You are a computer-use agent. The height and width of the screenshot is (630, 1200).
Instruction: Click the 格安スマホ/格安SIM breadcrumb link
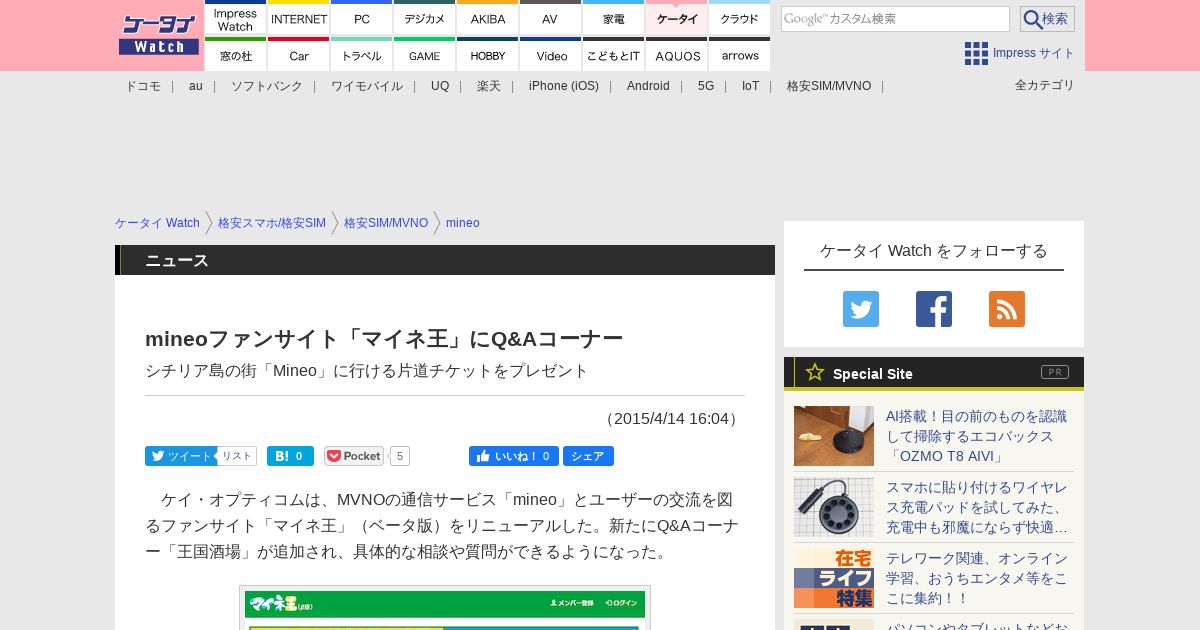272,223
